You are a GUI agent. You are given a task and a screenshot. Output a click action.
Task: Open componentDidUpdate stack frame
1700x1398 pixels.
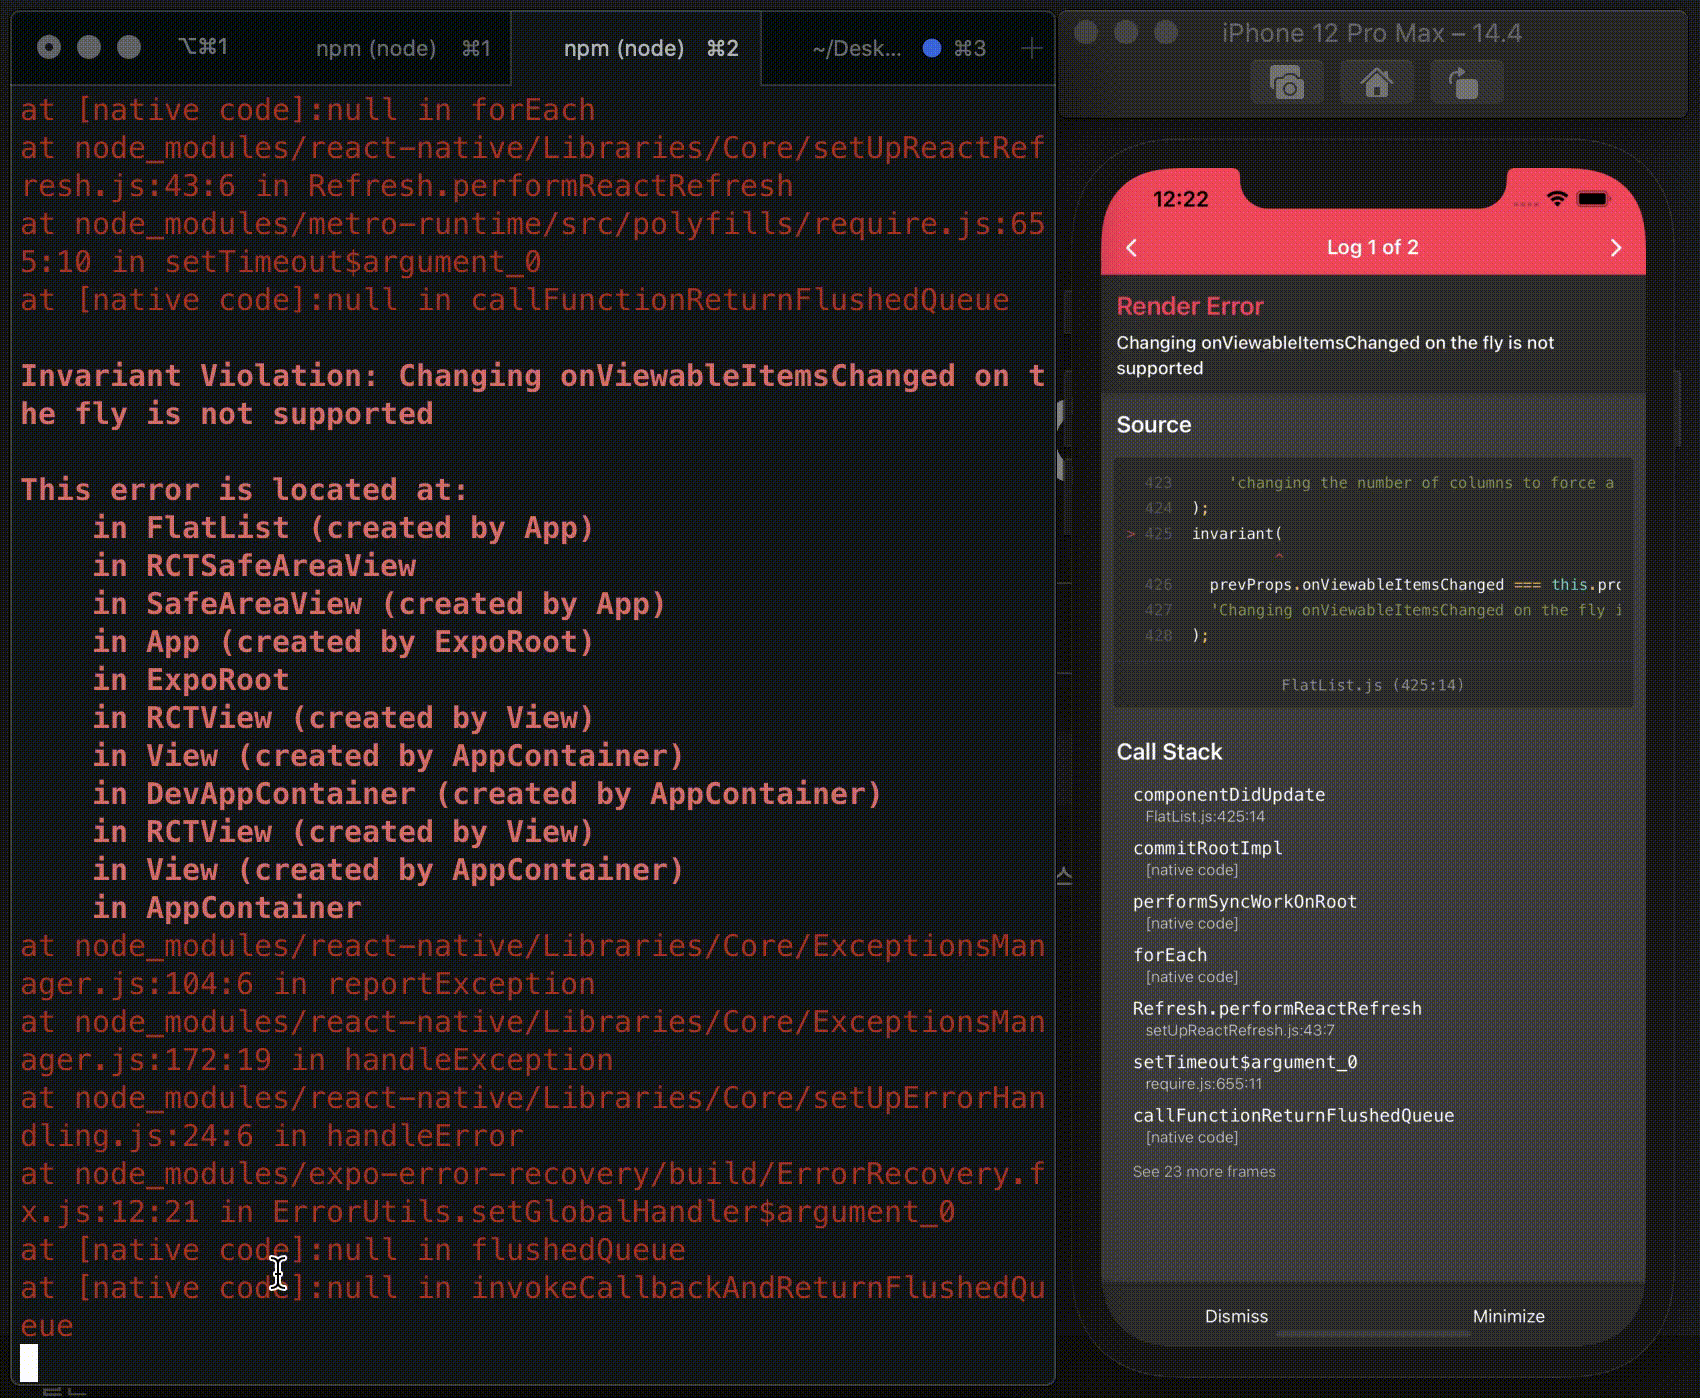(x=1229, y=804)
